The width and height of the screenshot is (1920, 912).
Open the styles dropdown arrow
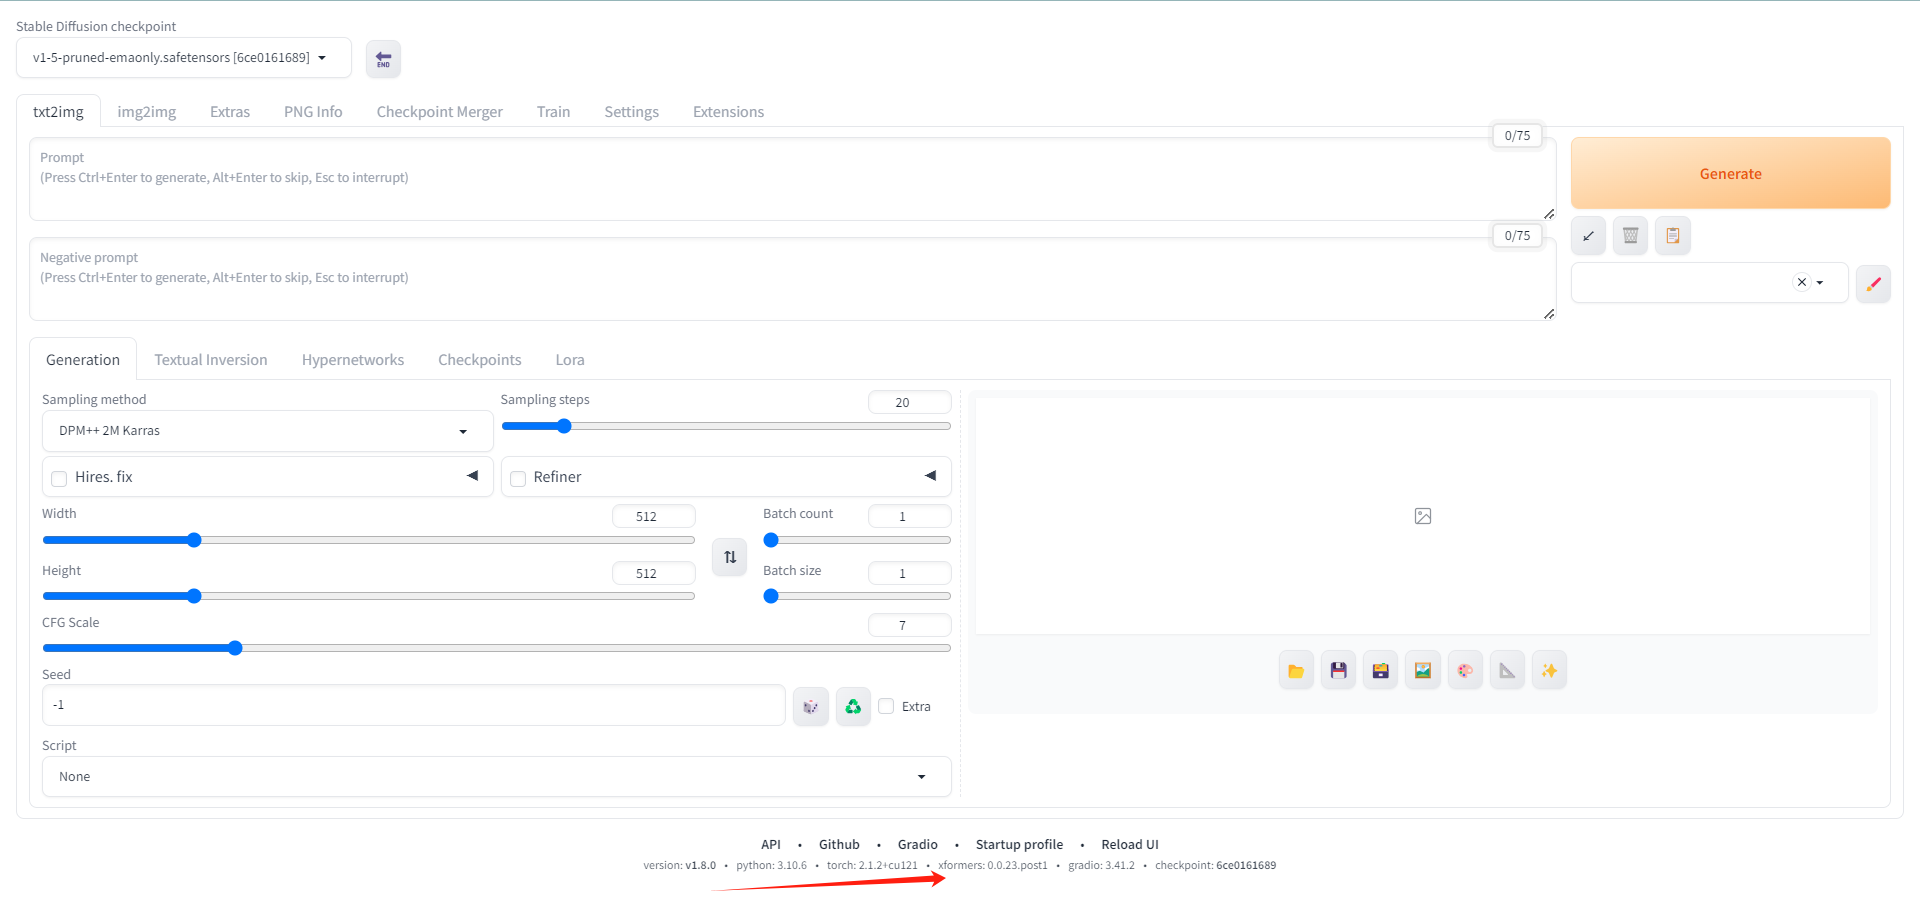pos(1820,283)
